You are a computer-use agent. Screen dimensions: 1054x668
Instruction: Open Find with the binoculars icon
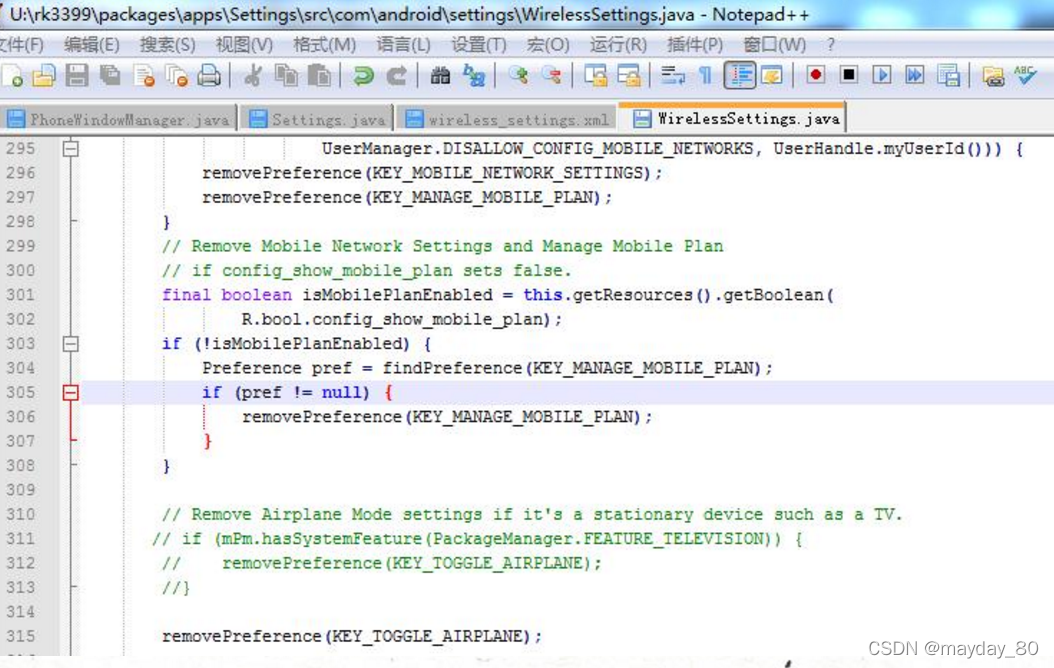(440, 75)
